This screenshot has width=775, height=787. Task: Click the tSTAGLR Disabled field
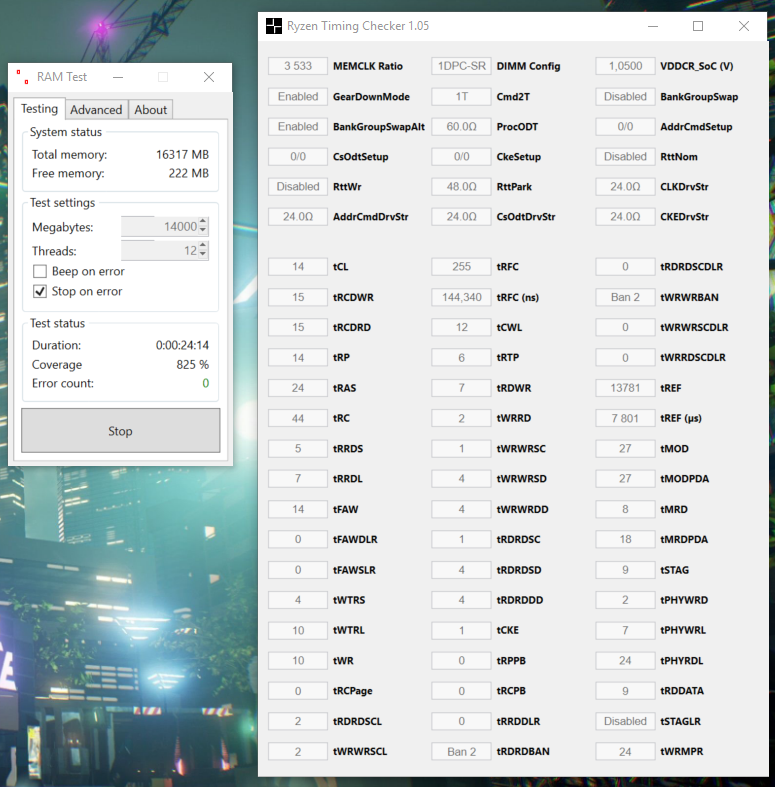click(x=625, y=721)
